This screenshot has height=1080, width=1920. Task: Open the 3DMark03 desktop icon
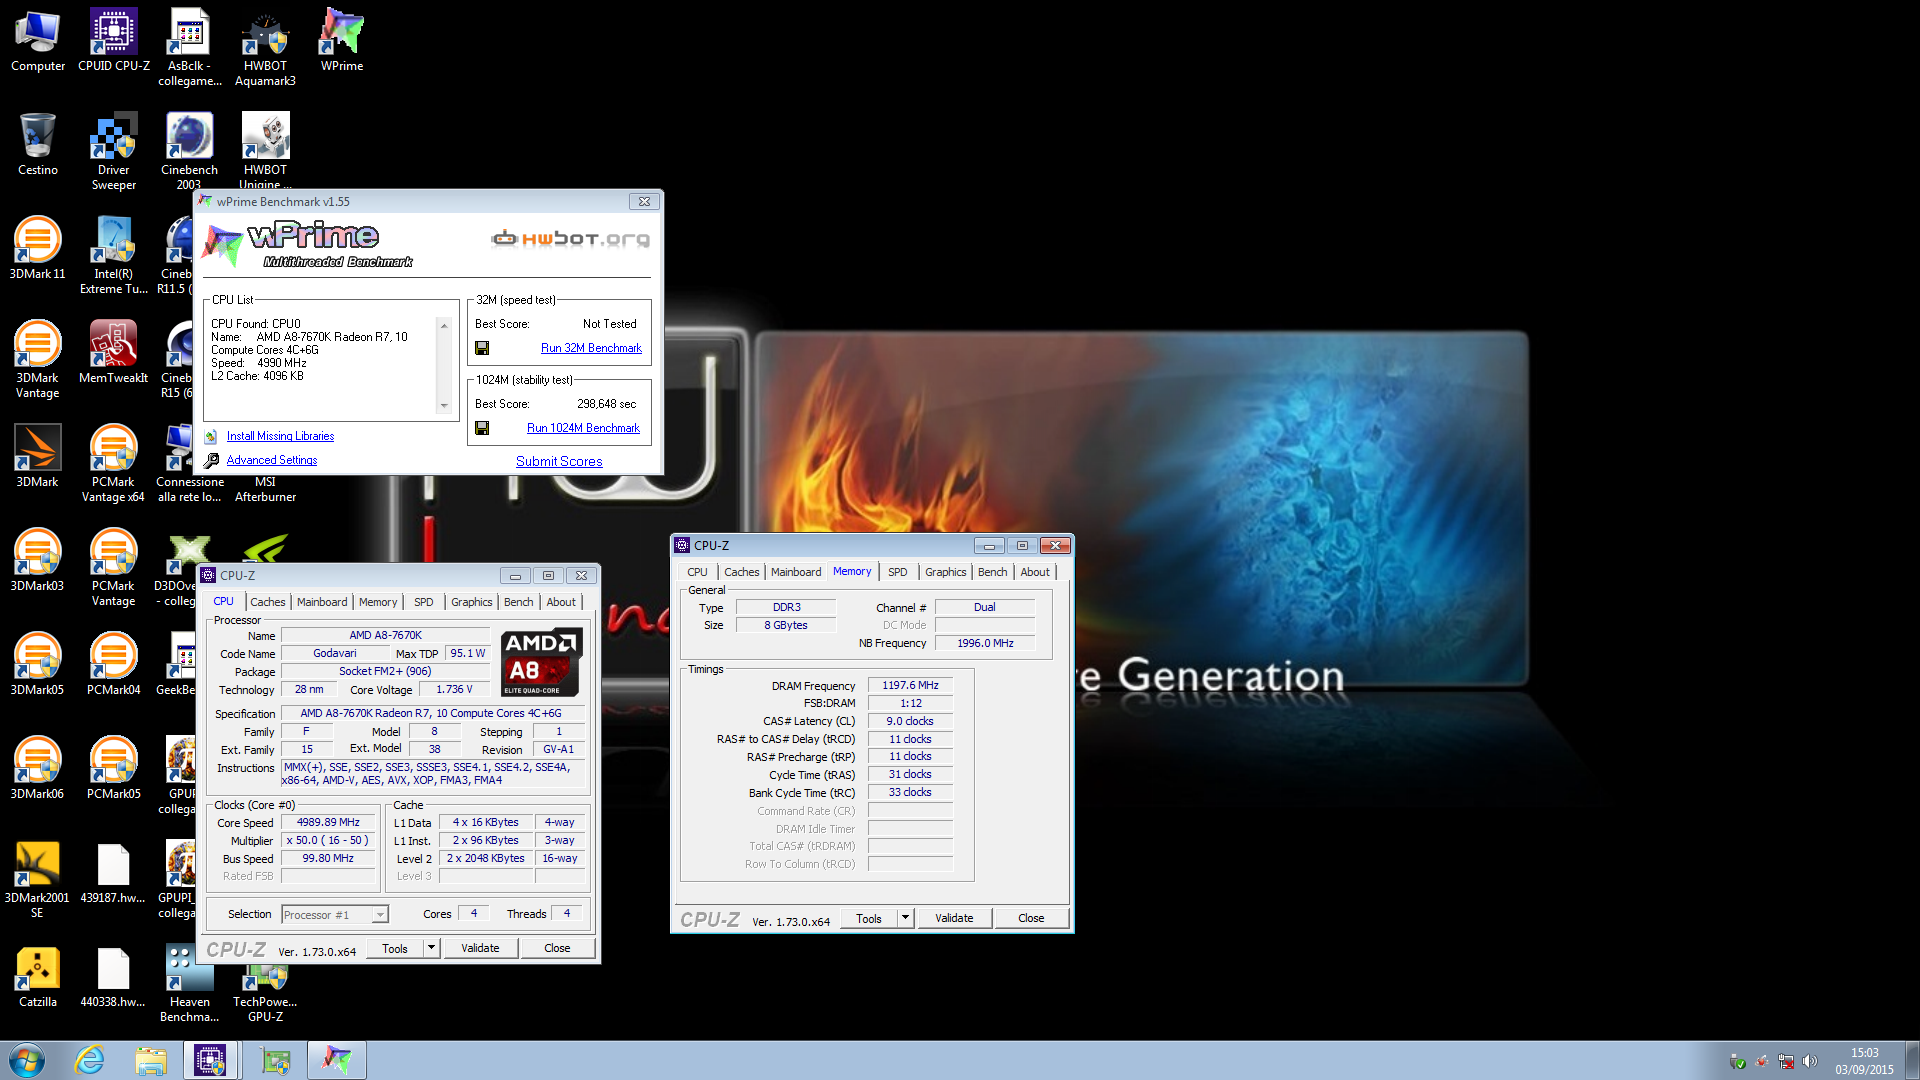[38, 561]
